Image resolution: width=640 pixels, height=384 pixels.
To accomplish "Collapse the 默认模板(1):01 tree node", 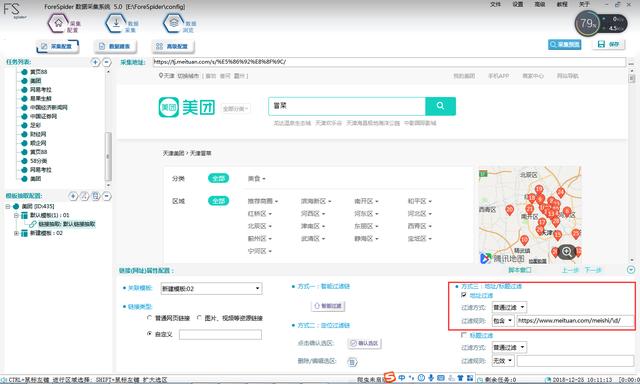I will point(16,215).
